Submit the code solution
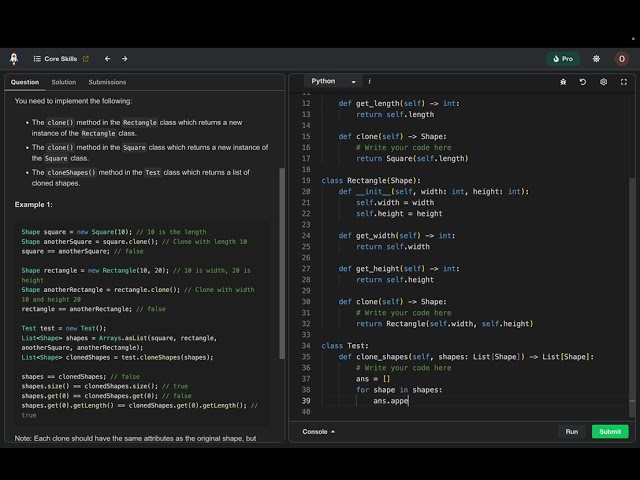This screenshot has height=480, width=640. [610, 432]
